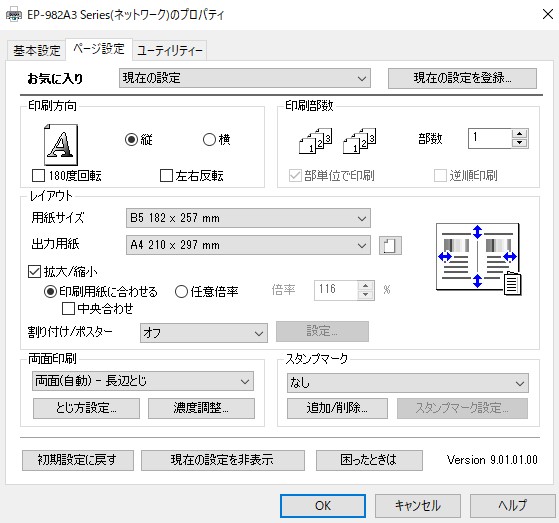559x523 pixels.
Task: Decrease 倍率 percentage with down arrow
Action: 365,294
